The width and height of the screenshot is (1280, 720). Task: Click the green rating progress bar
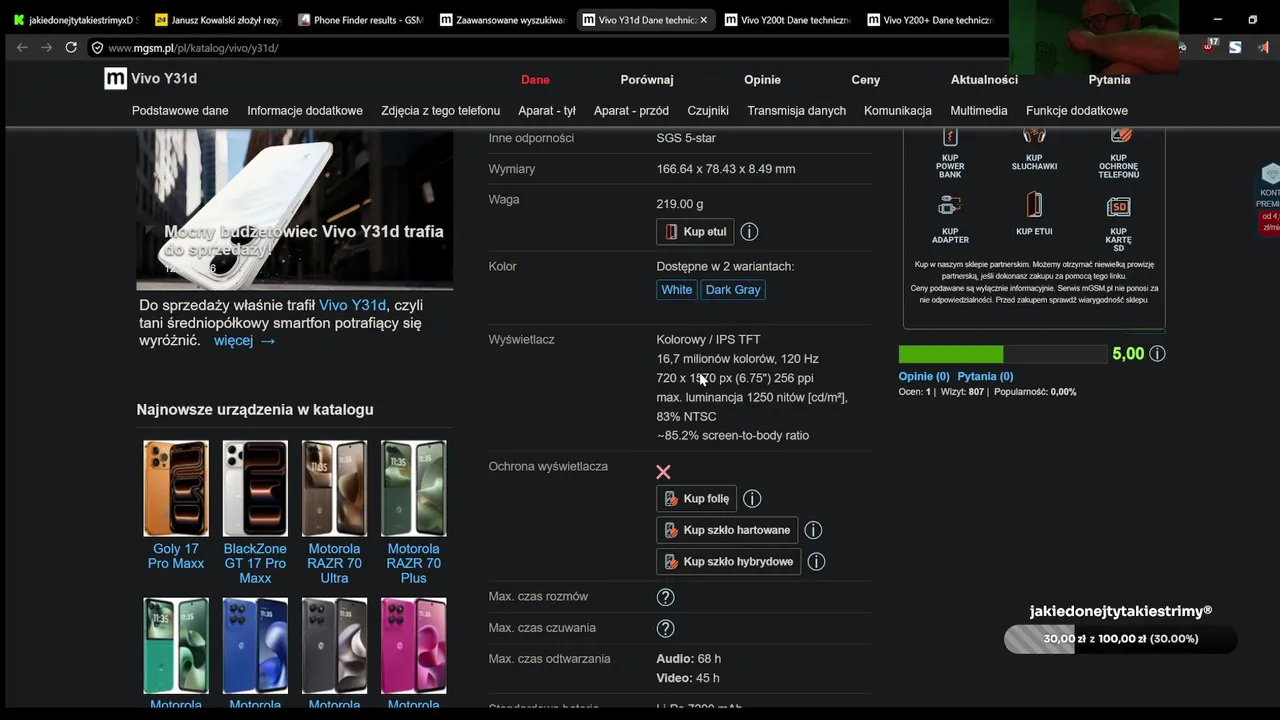pyautogui.click(x=1003, y=354)
